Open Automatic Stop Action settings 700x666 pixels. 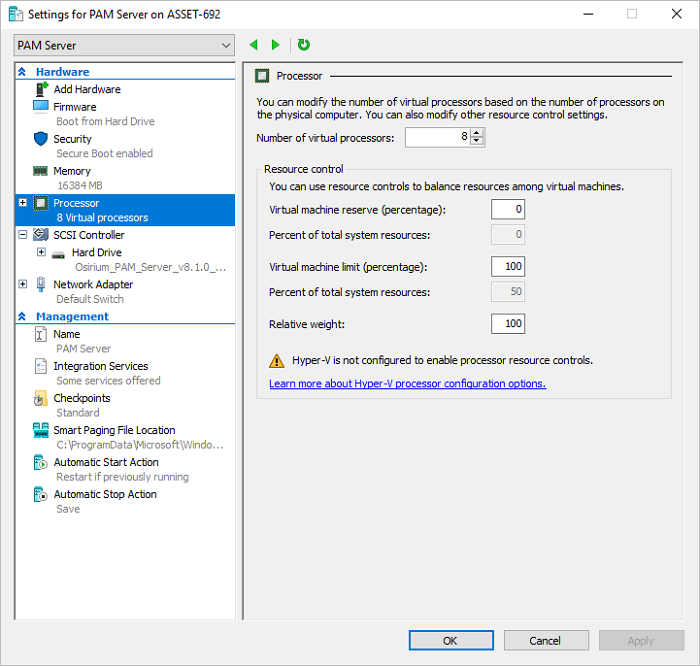pyautogui.click(x=105, y=495)
